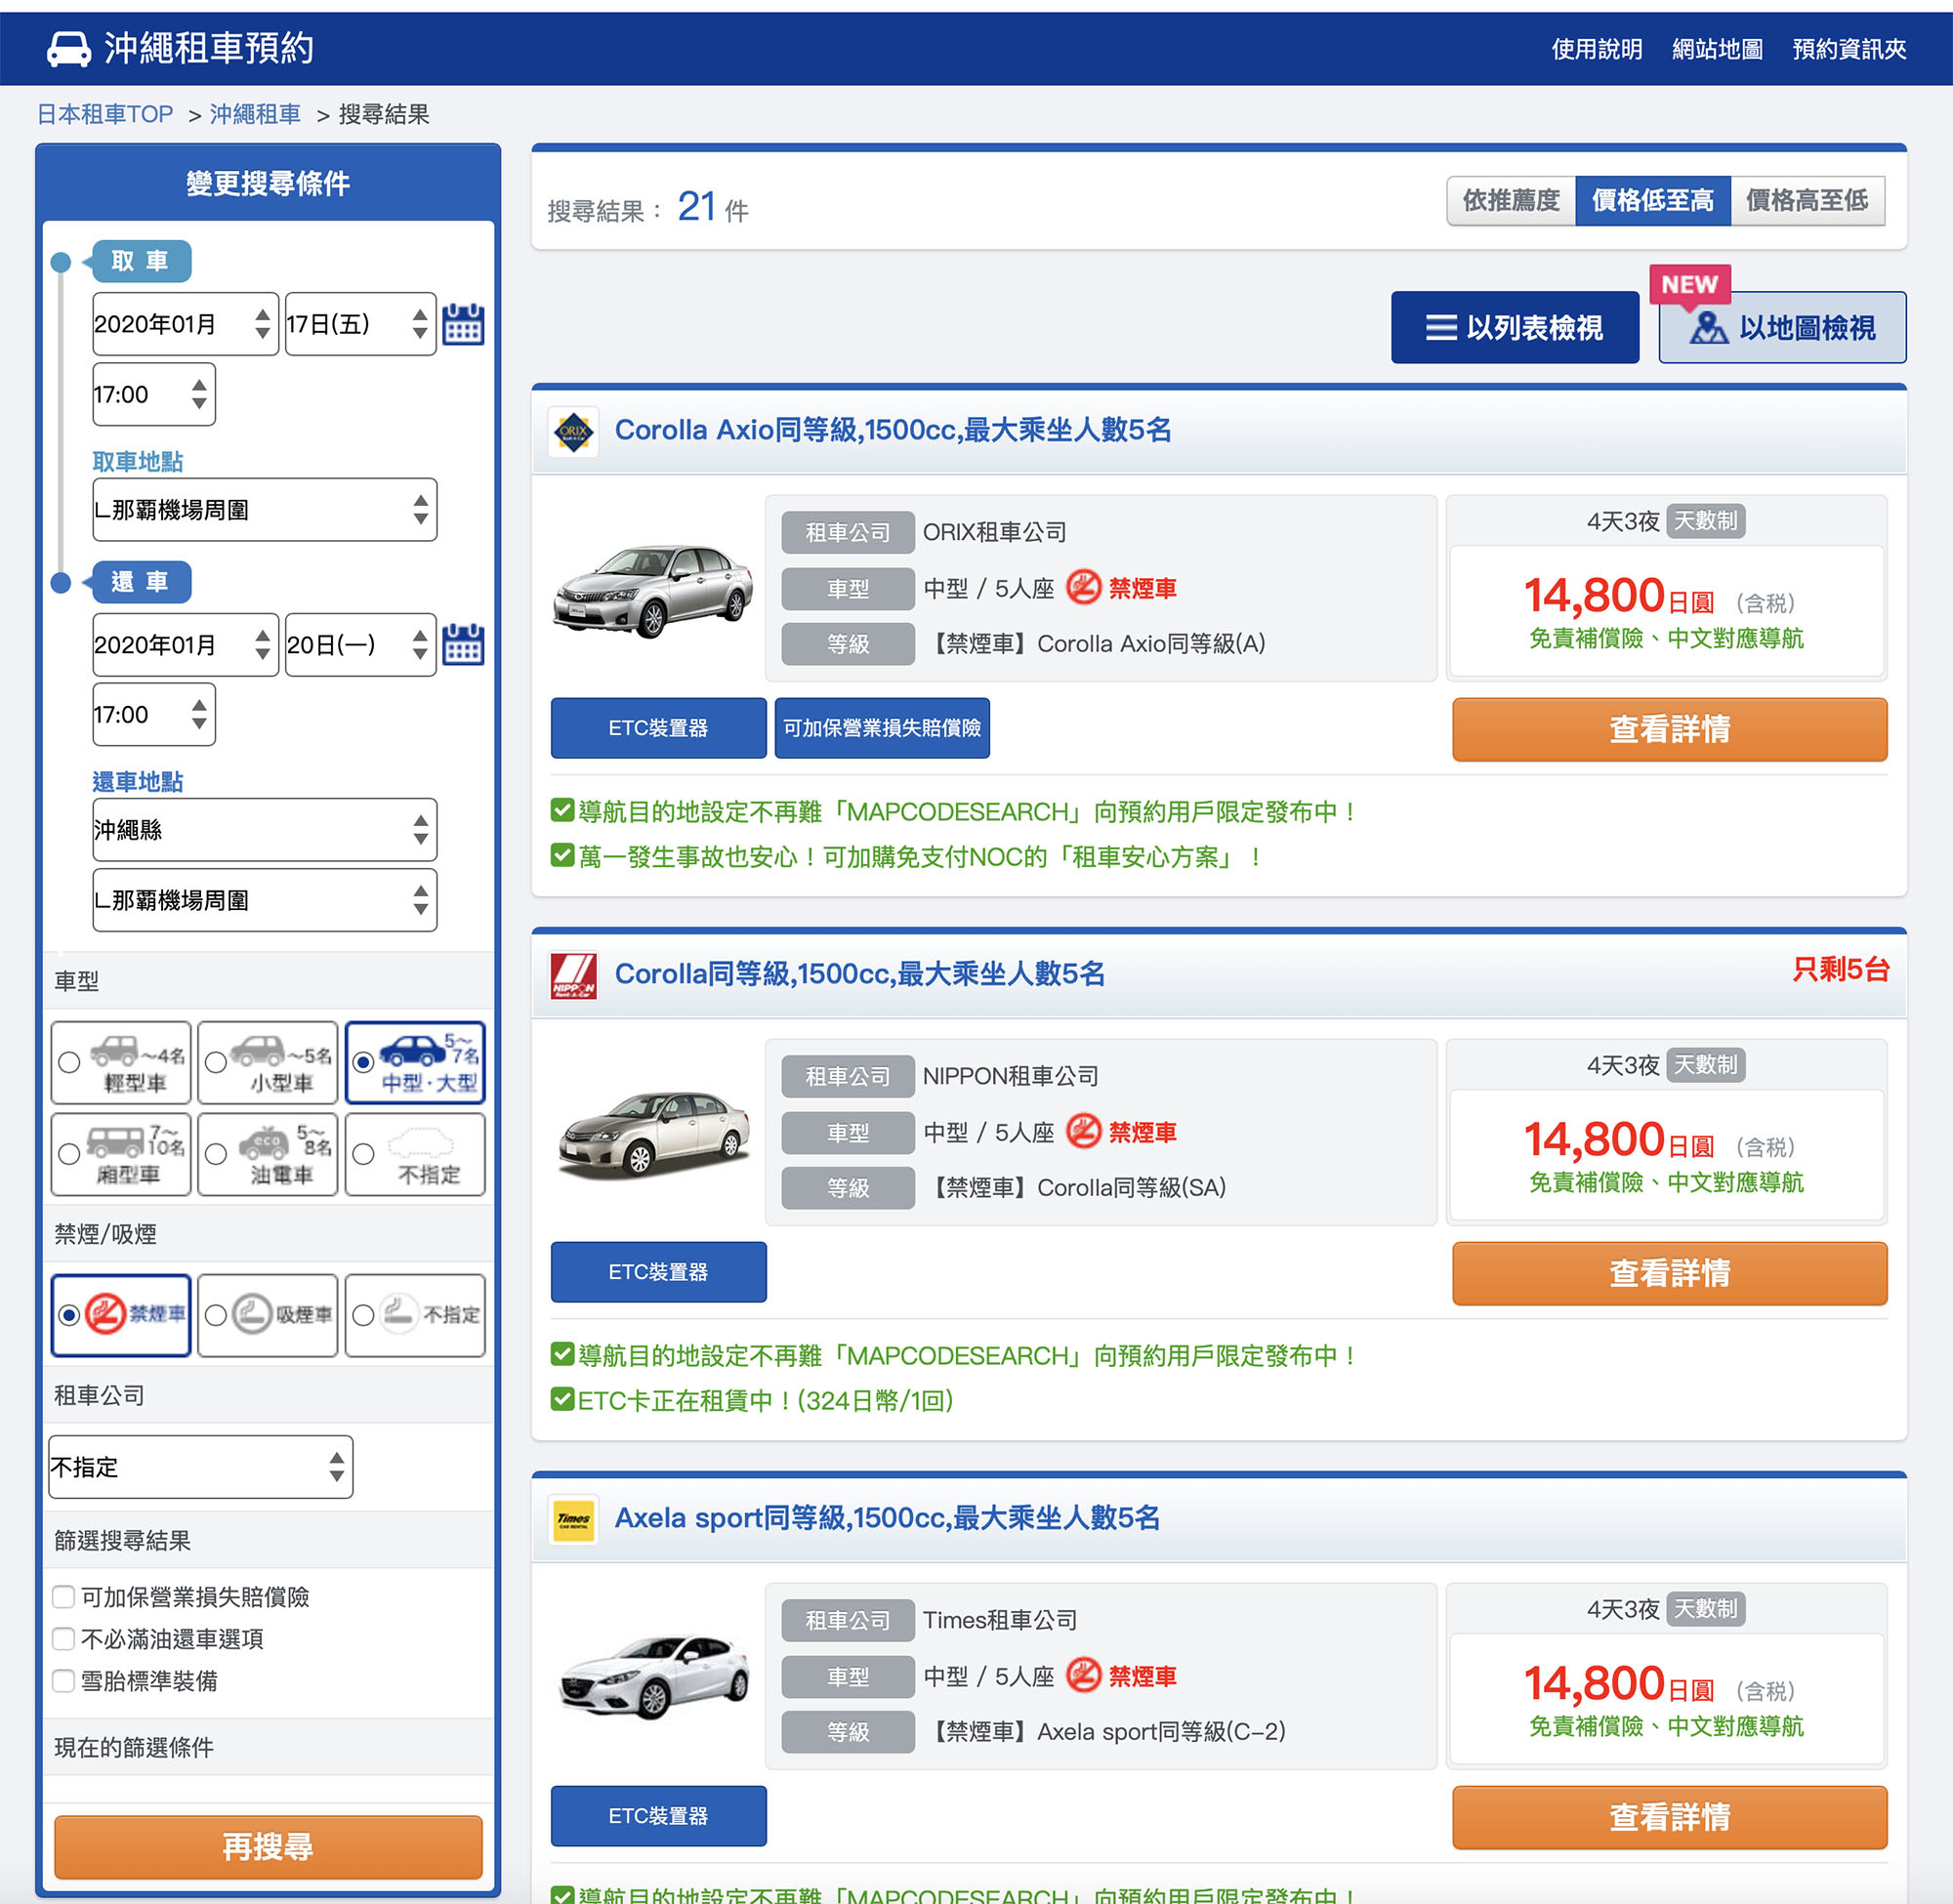Open return date calendar icon

click(x=463, y=644)
